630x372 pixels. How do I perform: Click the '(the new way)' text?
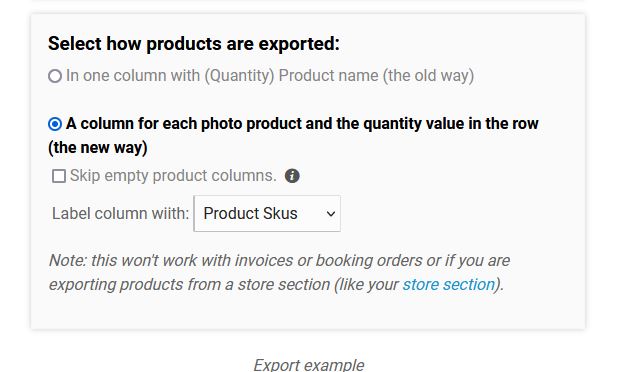tap(98, 148)
